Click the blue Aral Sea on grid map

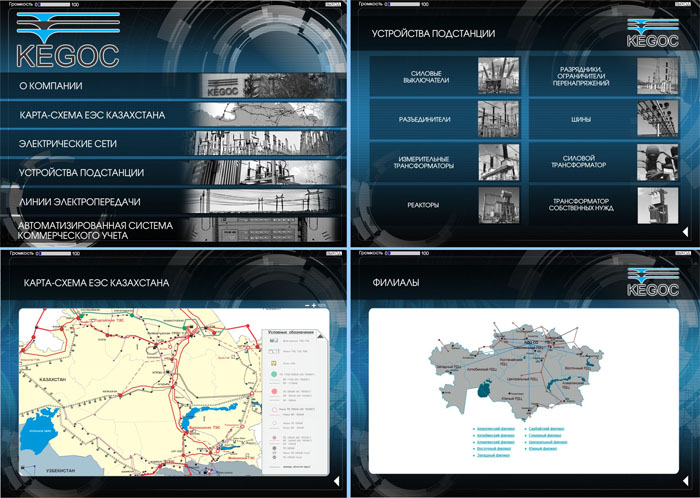40,431
